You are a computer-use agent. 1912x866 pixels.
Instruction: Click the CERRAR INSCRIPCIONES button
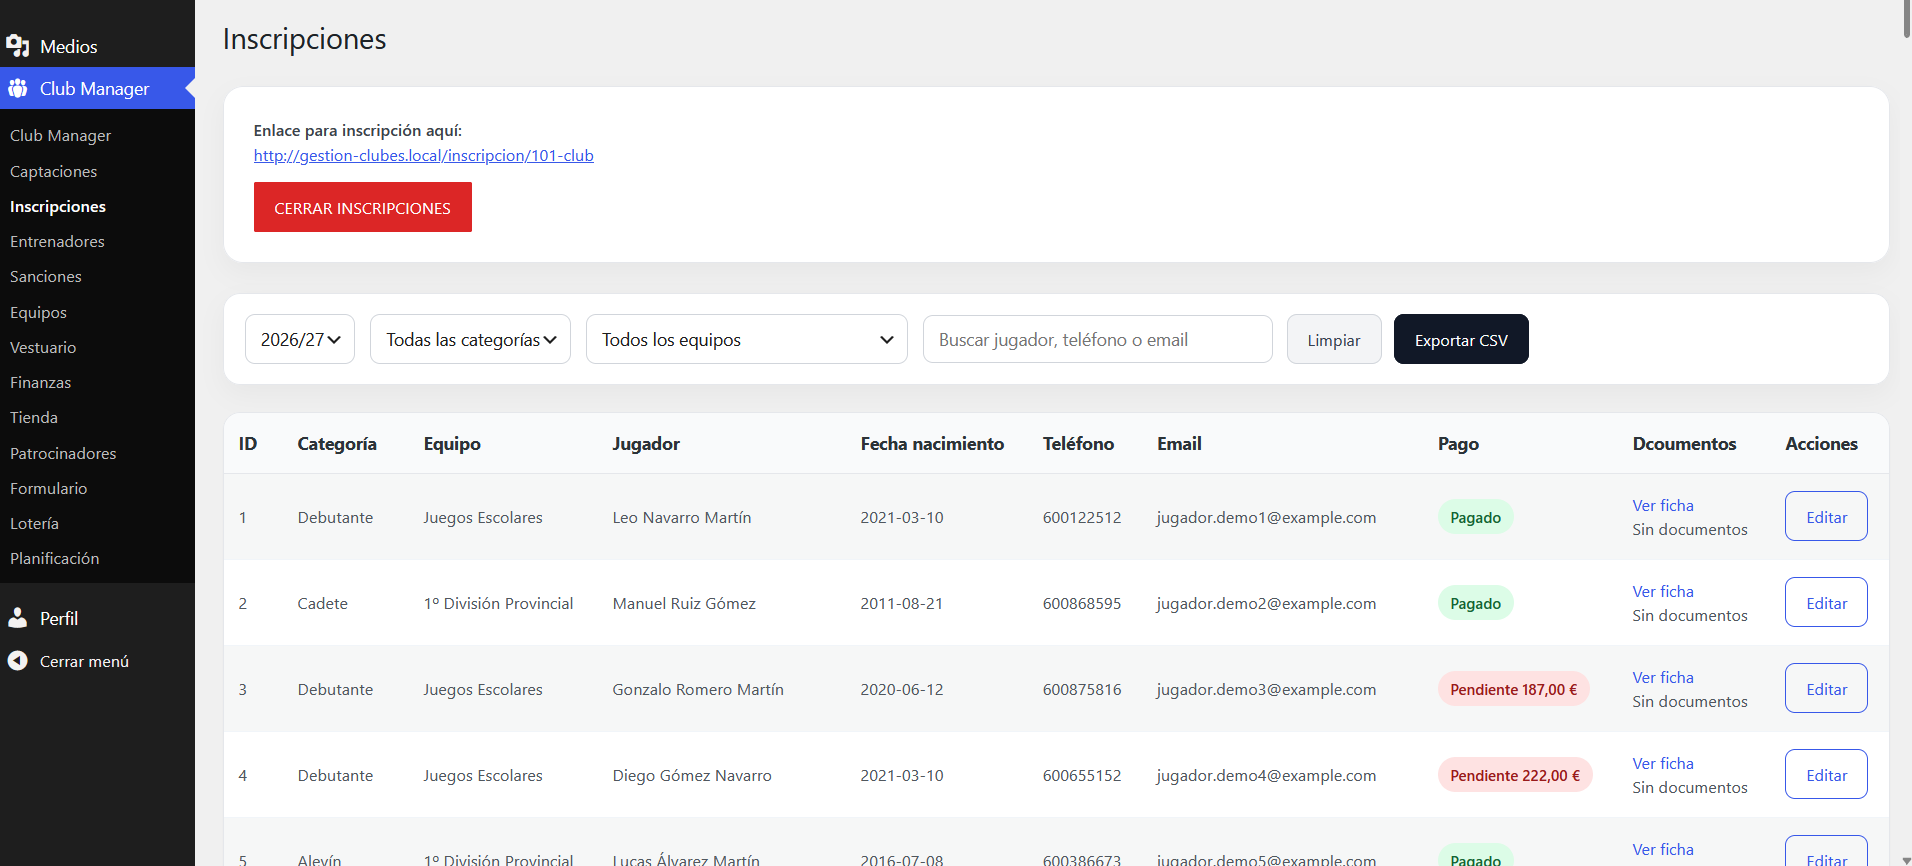(363, 207)
